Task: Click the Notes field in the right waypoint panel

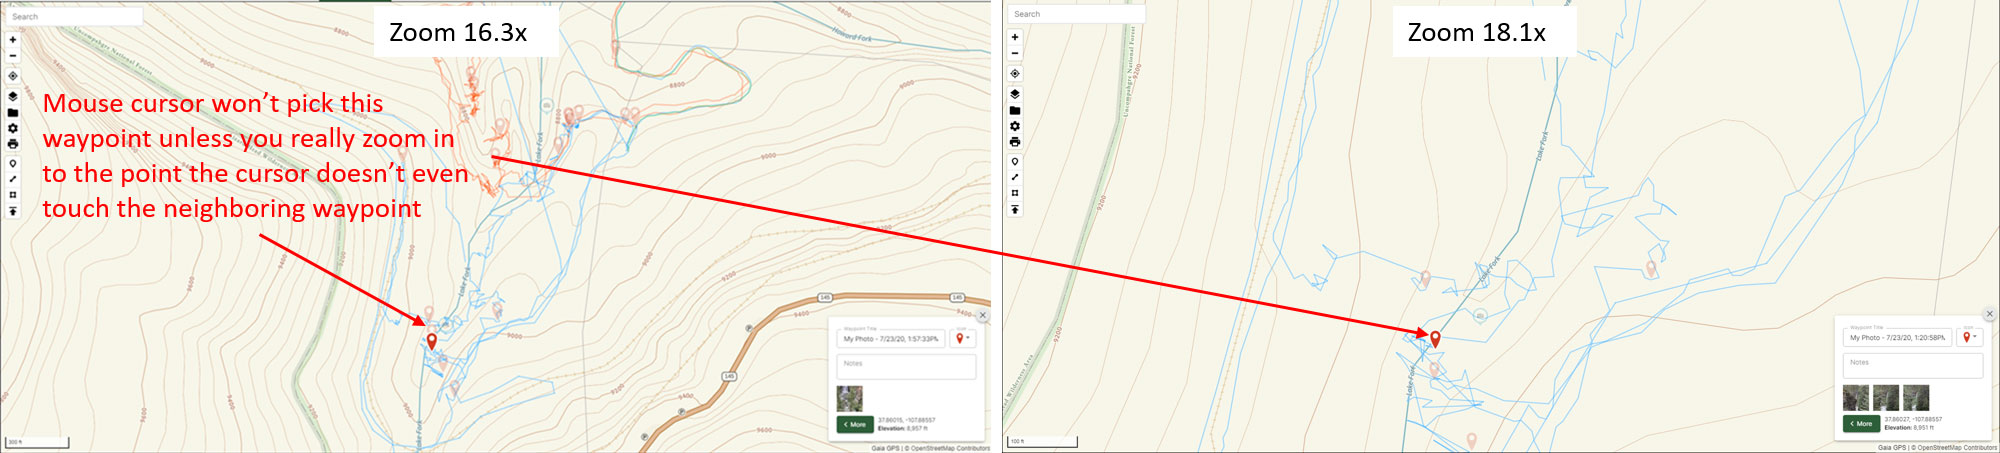Action: point(1913,365)
